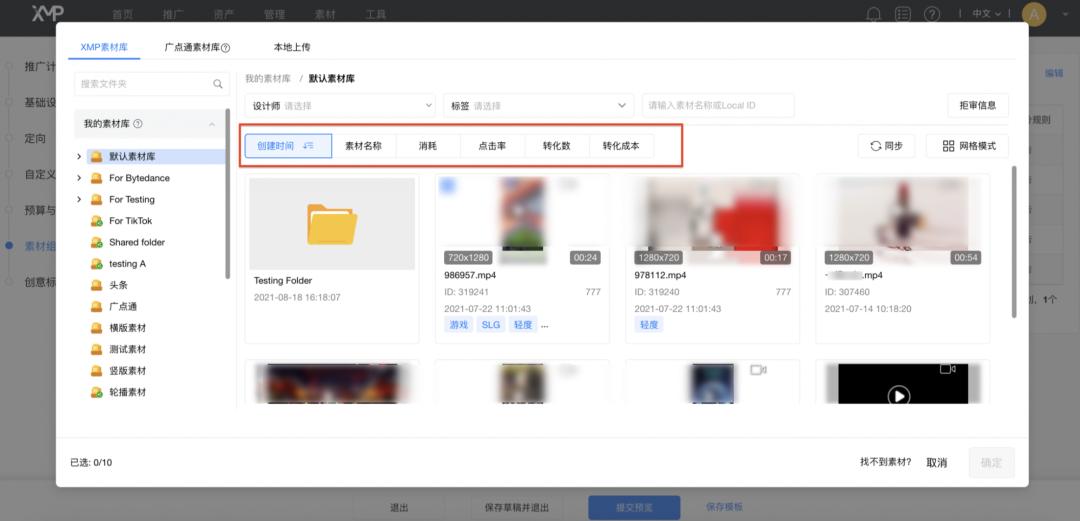The image size is (1080, 521).
Task: Expand the For Testing tree node
Action: click(x=79, y=199)
